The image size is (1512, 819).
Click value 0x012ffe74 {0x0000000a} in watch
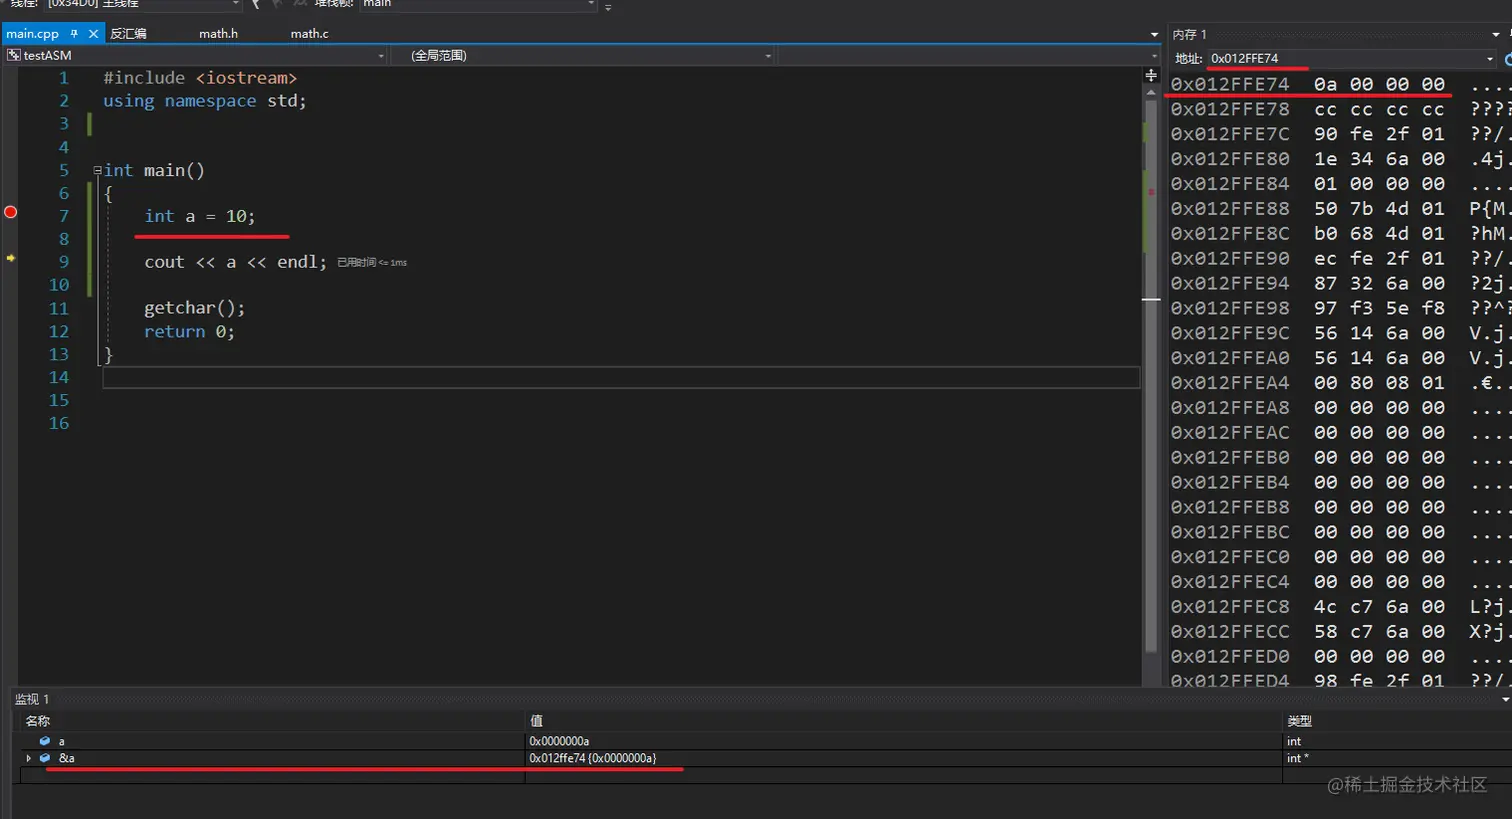[593, 758]
